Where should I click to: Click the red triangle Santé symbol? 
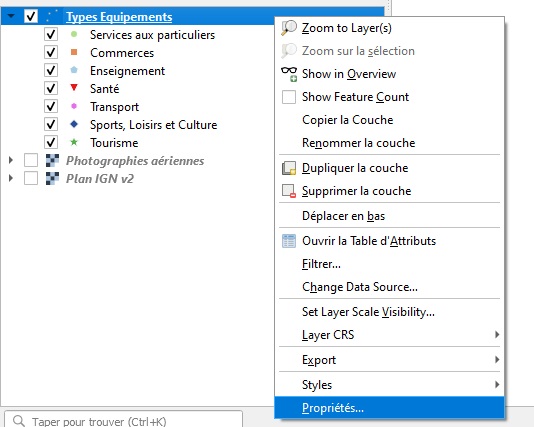click(74, 88)
